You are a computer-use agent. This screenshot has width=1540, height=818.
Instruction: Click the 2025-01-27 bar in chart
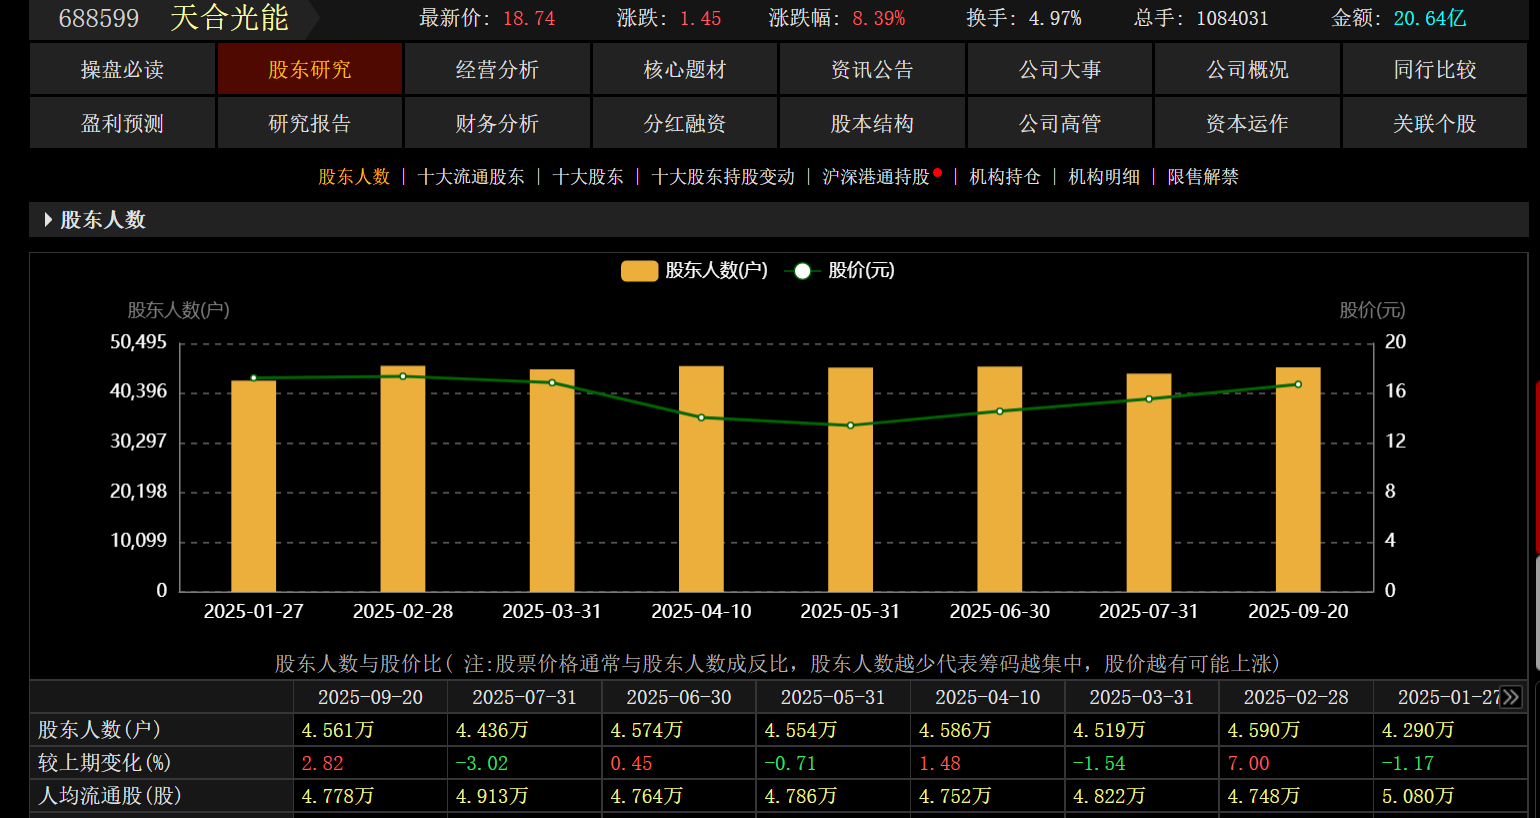click(254, 486)
